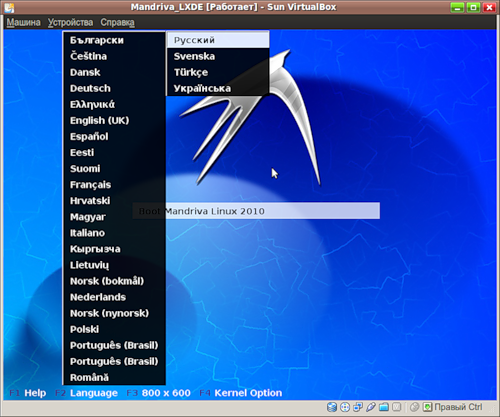
Task: Open the F3 800 x 600 resolution option
Action: (158, 393)
